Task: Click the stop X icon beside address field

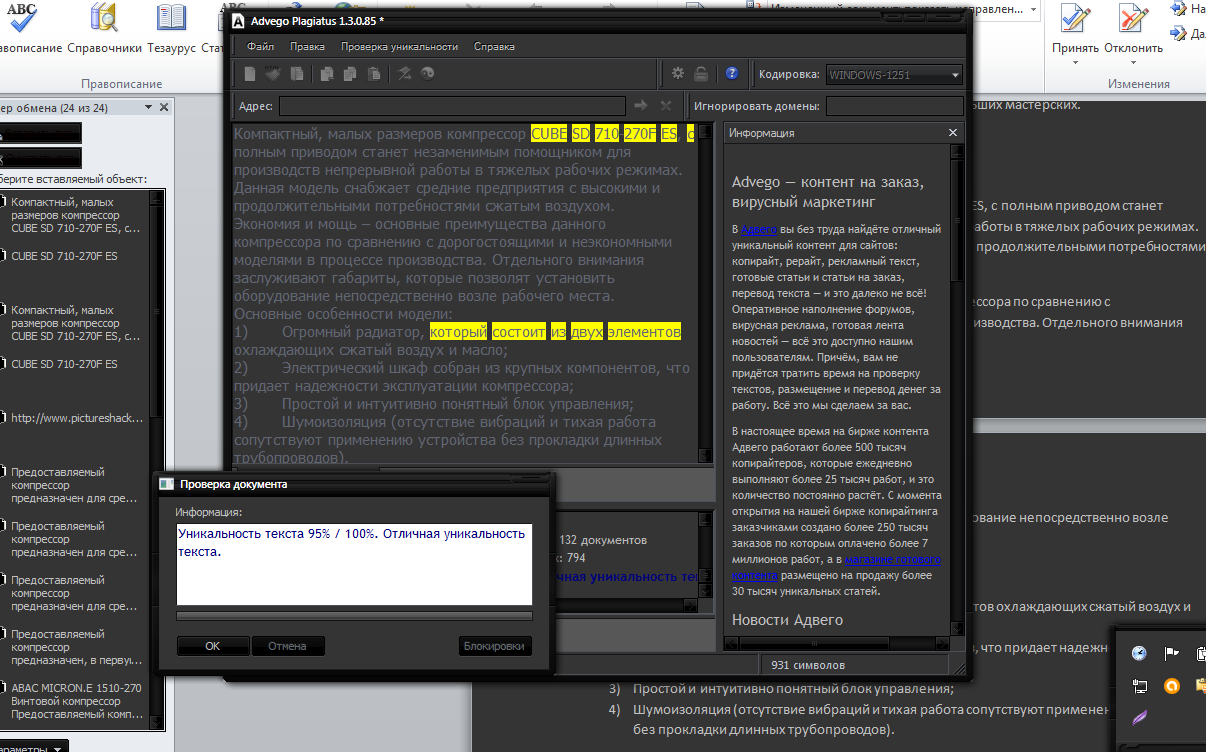Action: 667,105
